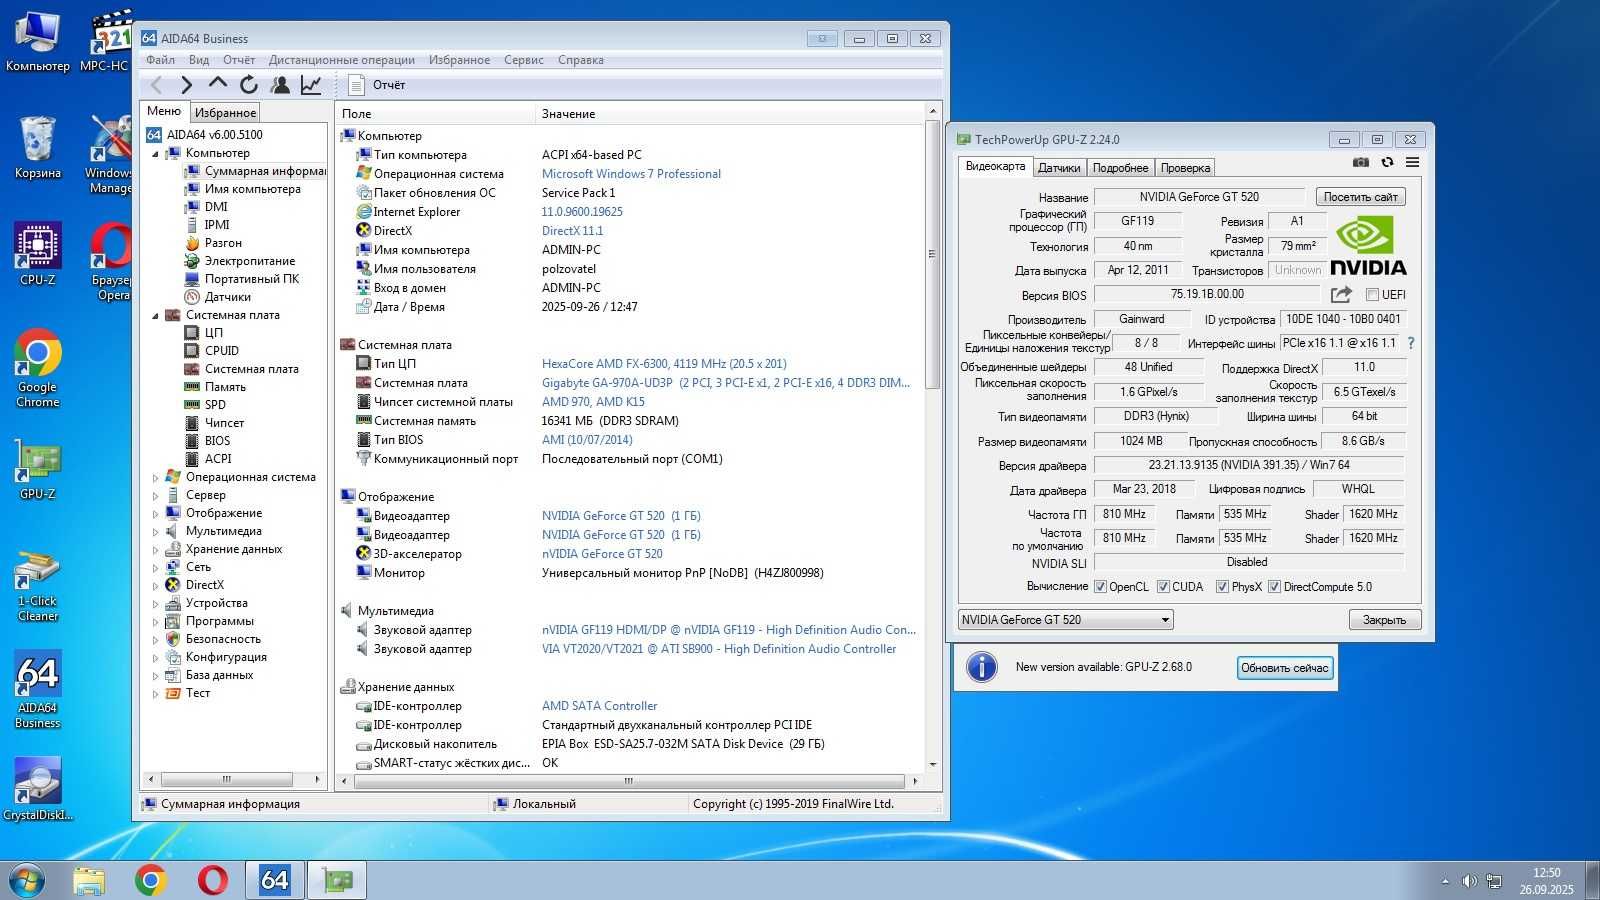Image resolution: width=1600 pixels, height=900 pixels.
Task: Open the Корзина recycle bin icon
Action: (x=38, y=148)
